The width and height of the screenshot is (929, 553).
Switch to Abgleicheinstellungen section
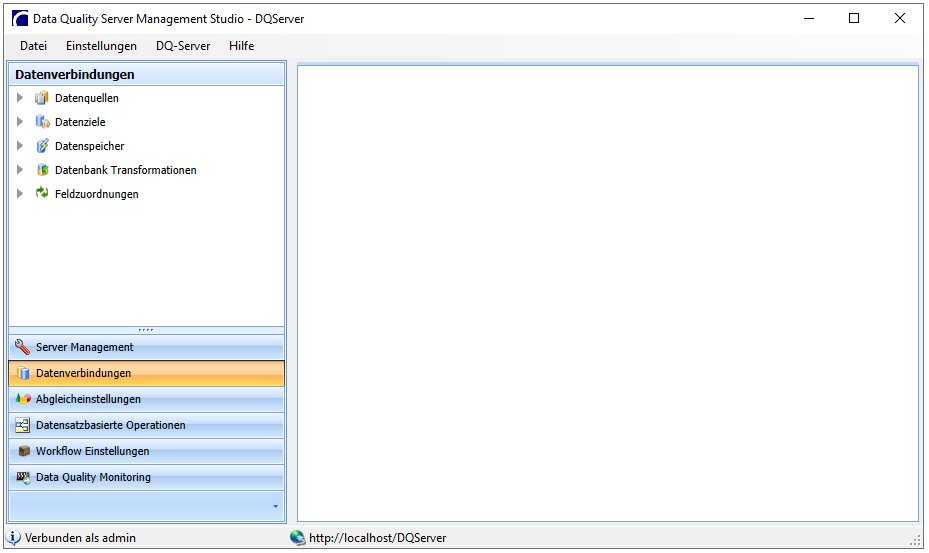click(x=146, y=399)
